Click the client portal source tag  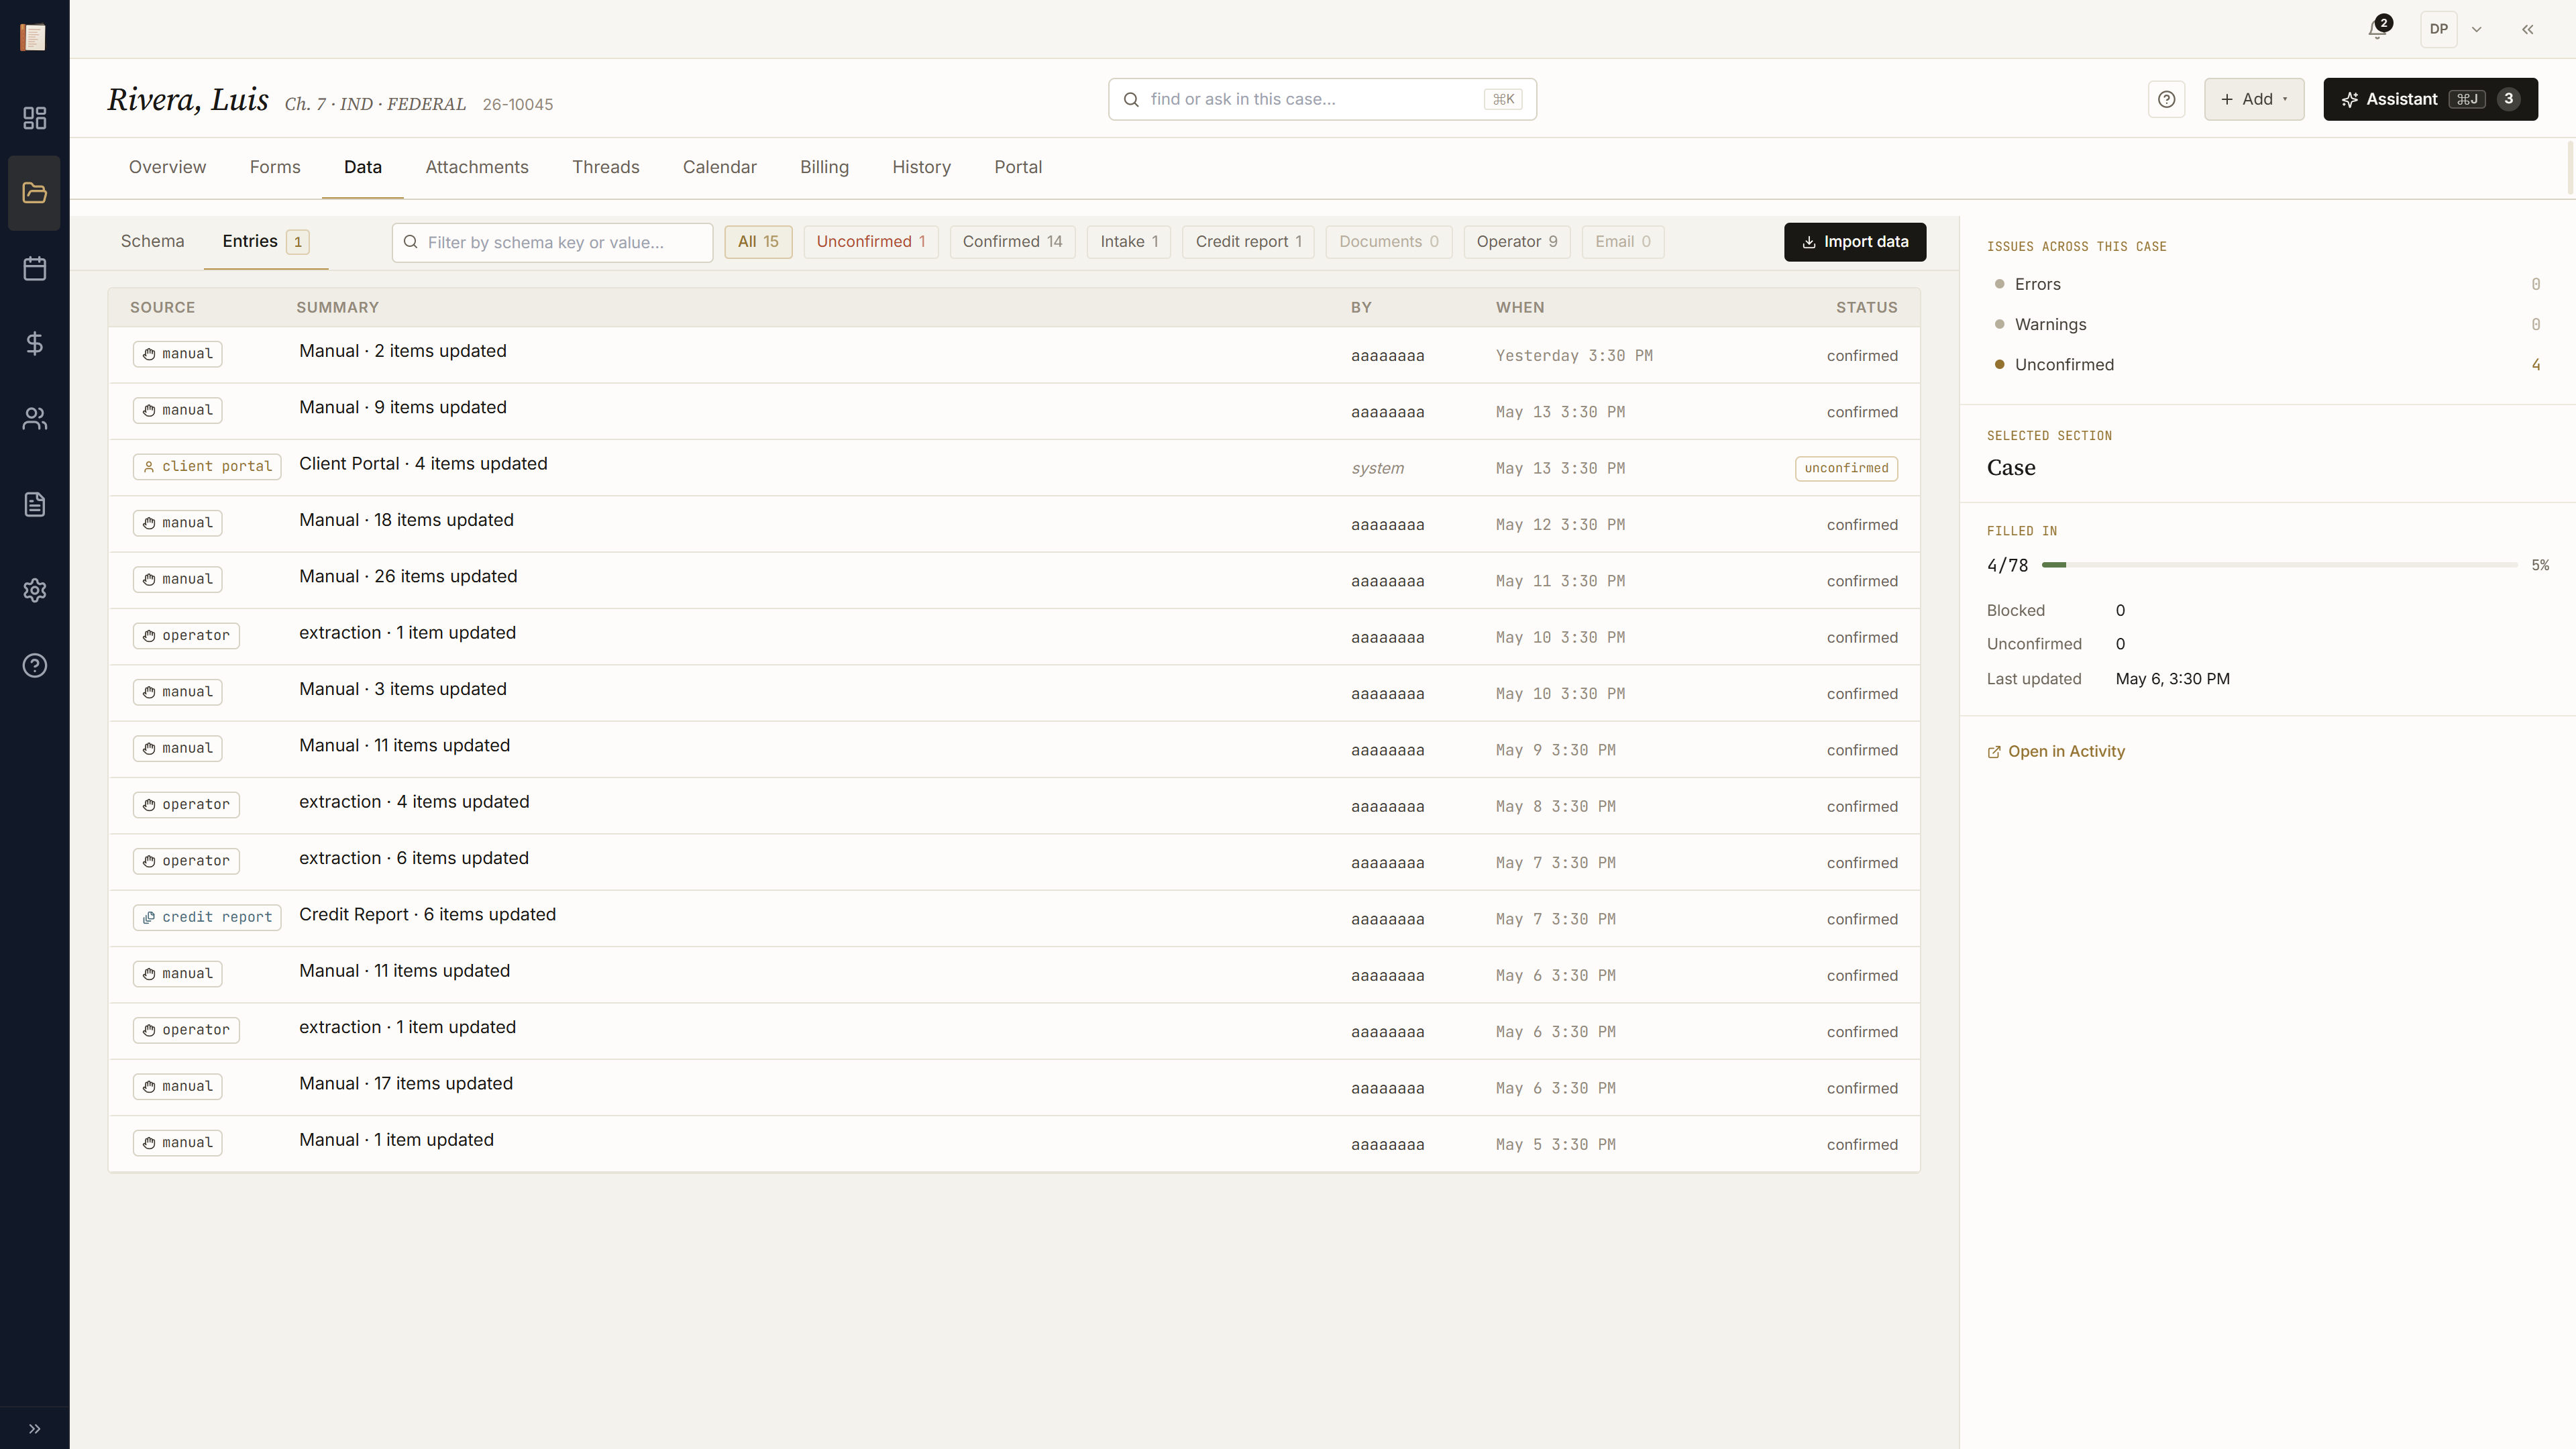[207, 466]
